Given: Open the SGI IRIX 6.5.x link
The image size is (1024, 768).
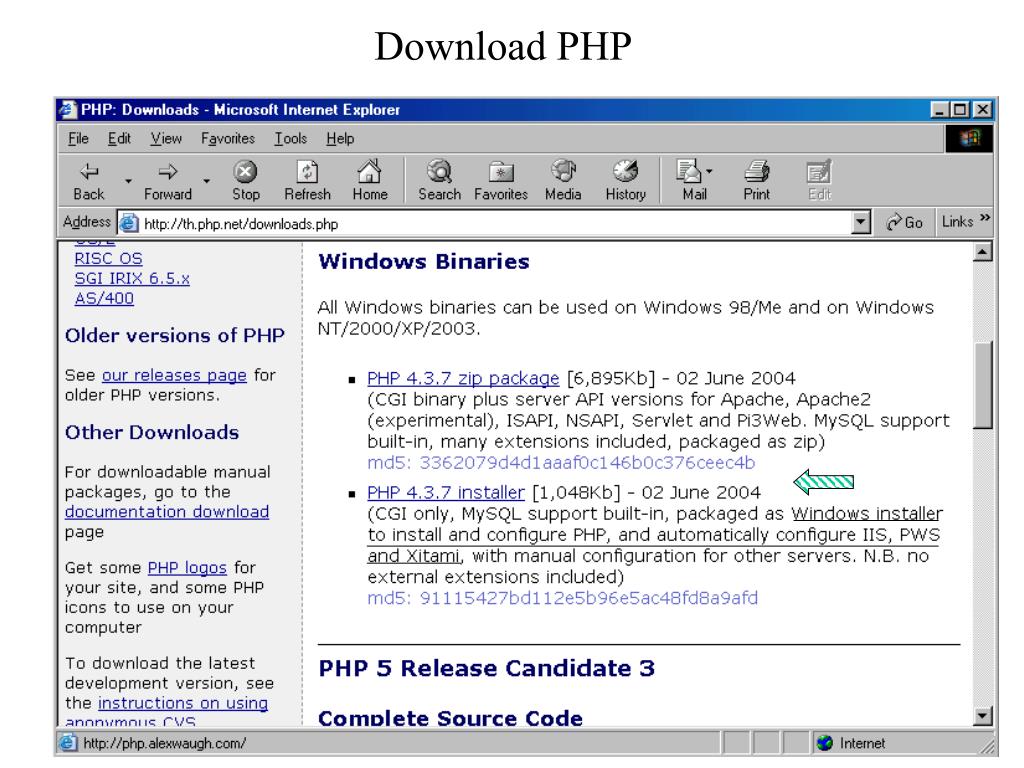Looking at the screenshot, I should pyautogui.click(x=132, y=278).
